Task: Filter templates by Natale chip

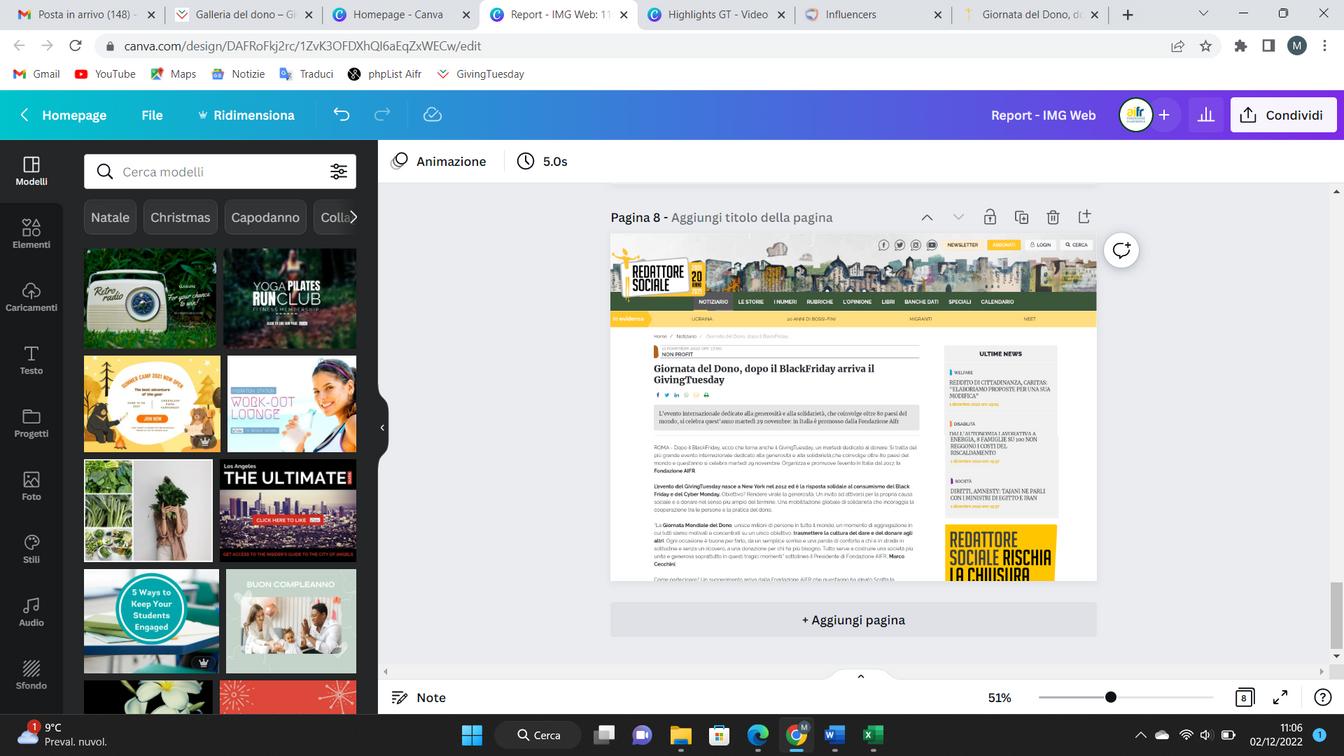Action: (x=110, y=217)
